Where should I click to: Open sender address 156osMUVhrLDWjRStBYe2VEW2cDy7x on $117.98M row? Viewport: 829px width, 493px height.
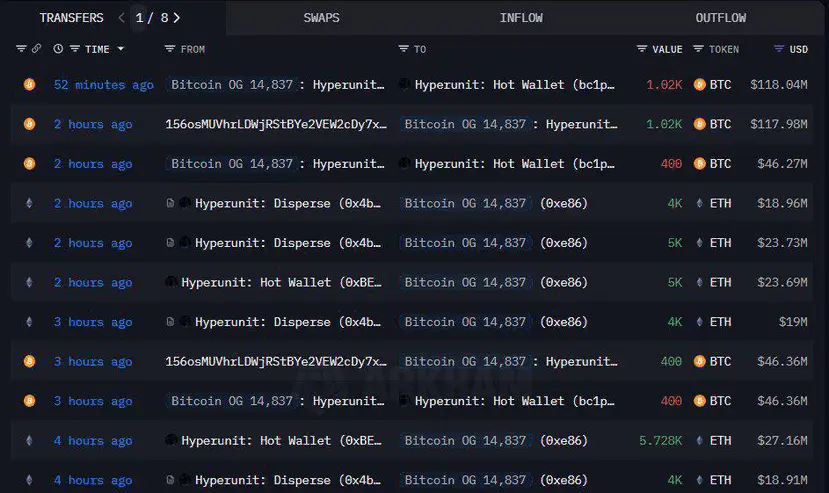pyautogui.click(x=276, y=124)
